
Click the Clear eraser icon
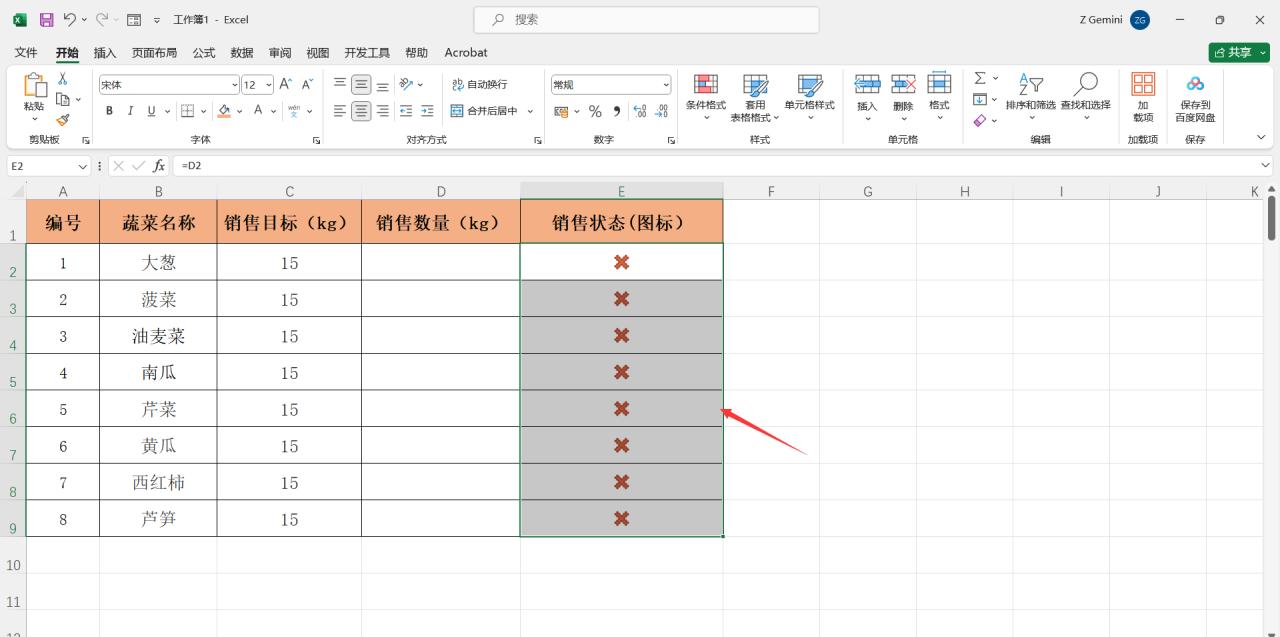point(980,120)
